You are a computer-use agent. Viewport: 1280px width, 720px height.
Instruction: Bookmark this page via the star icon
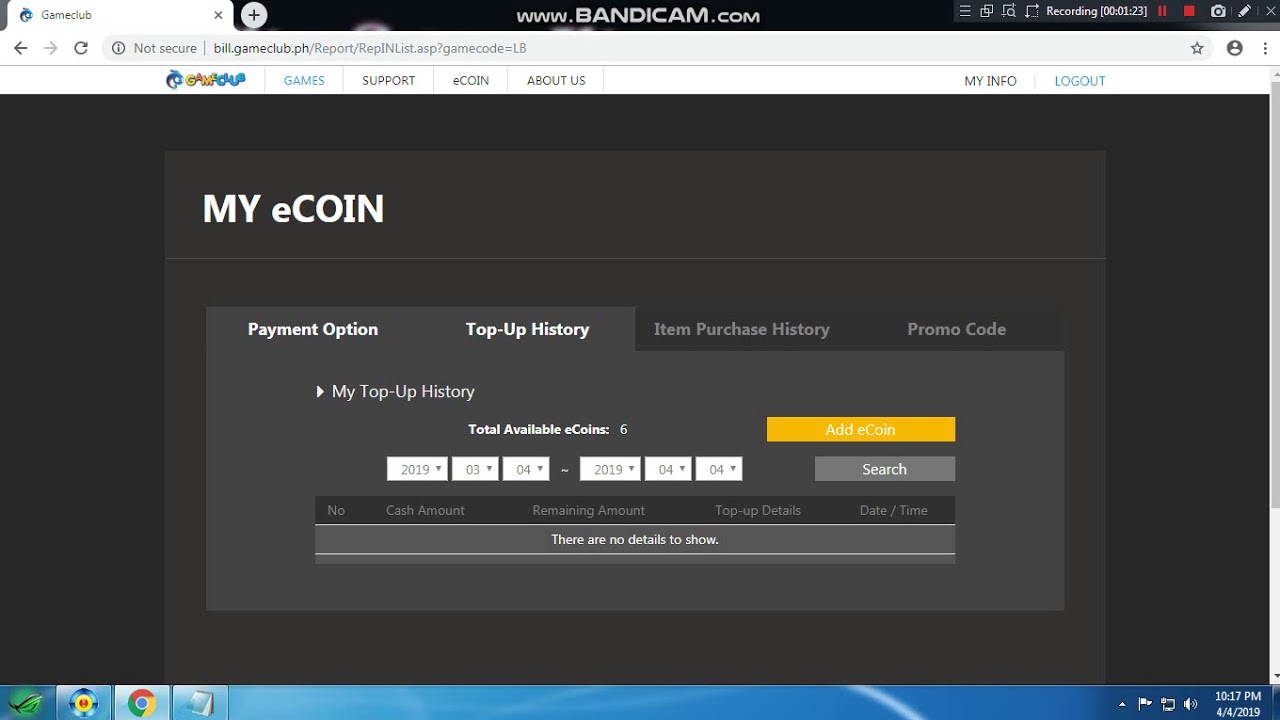point(1197,47)
